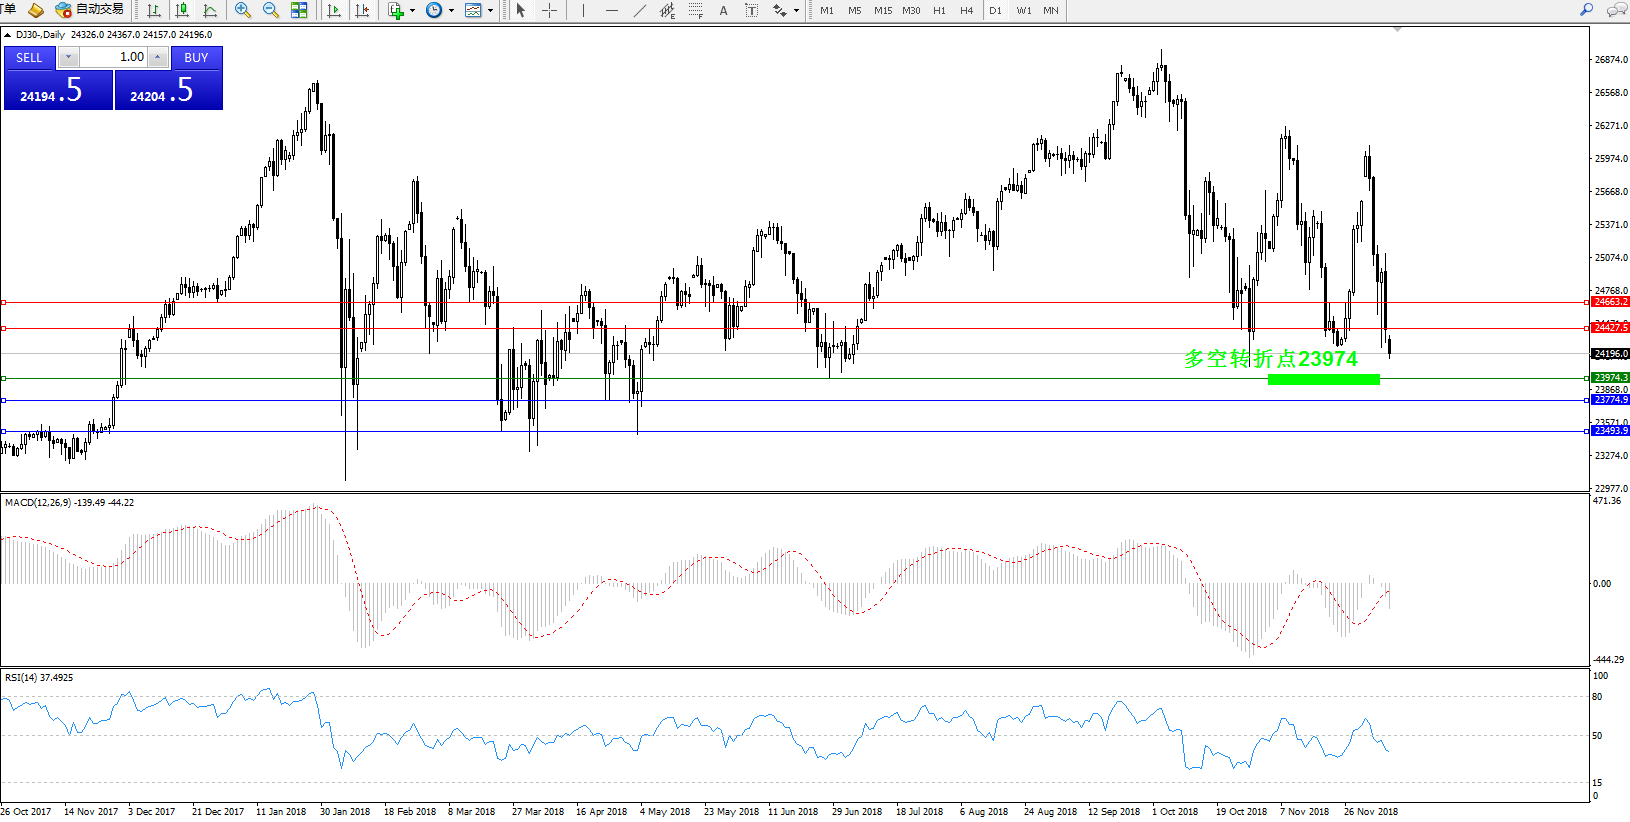
Task: Toggle the chart auto scroll icon
Action: (x=334, y=11)
